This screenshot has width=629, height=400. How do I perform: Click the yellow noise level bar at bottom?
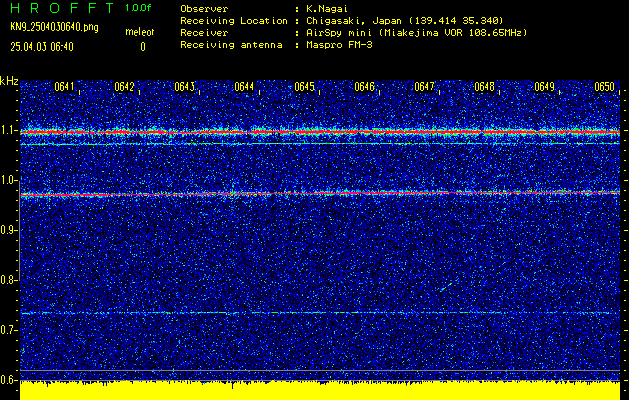[x=320, y=391]
